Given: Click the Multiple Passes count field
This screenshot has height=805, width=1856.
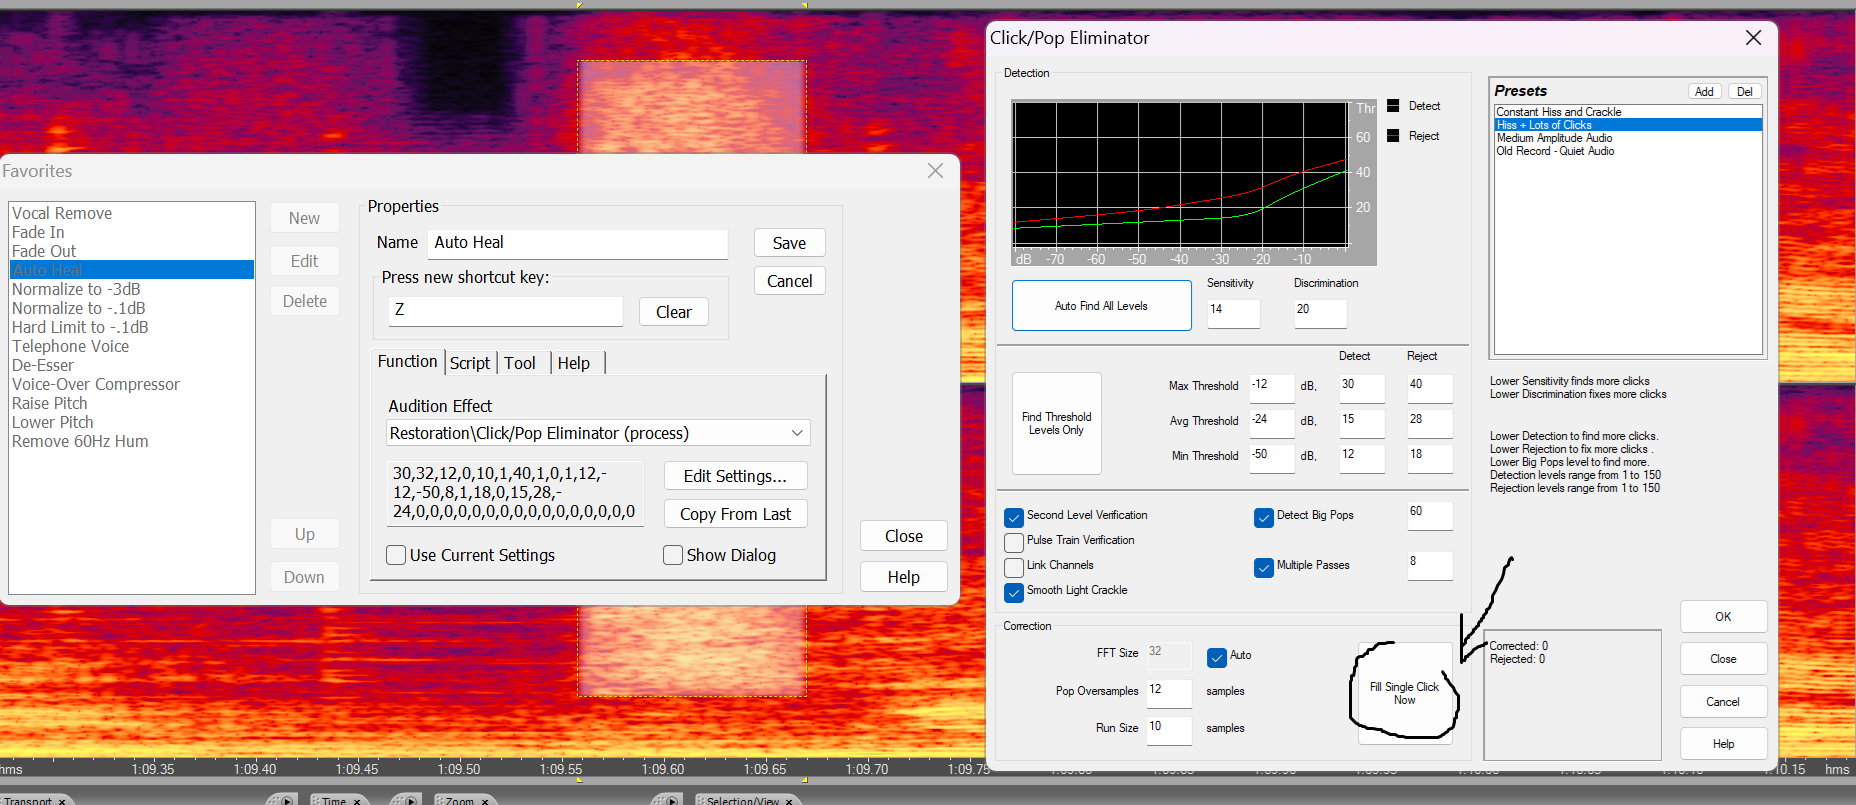Looking at the screenshot, I should coord(1430,565).
